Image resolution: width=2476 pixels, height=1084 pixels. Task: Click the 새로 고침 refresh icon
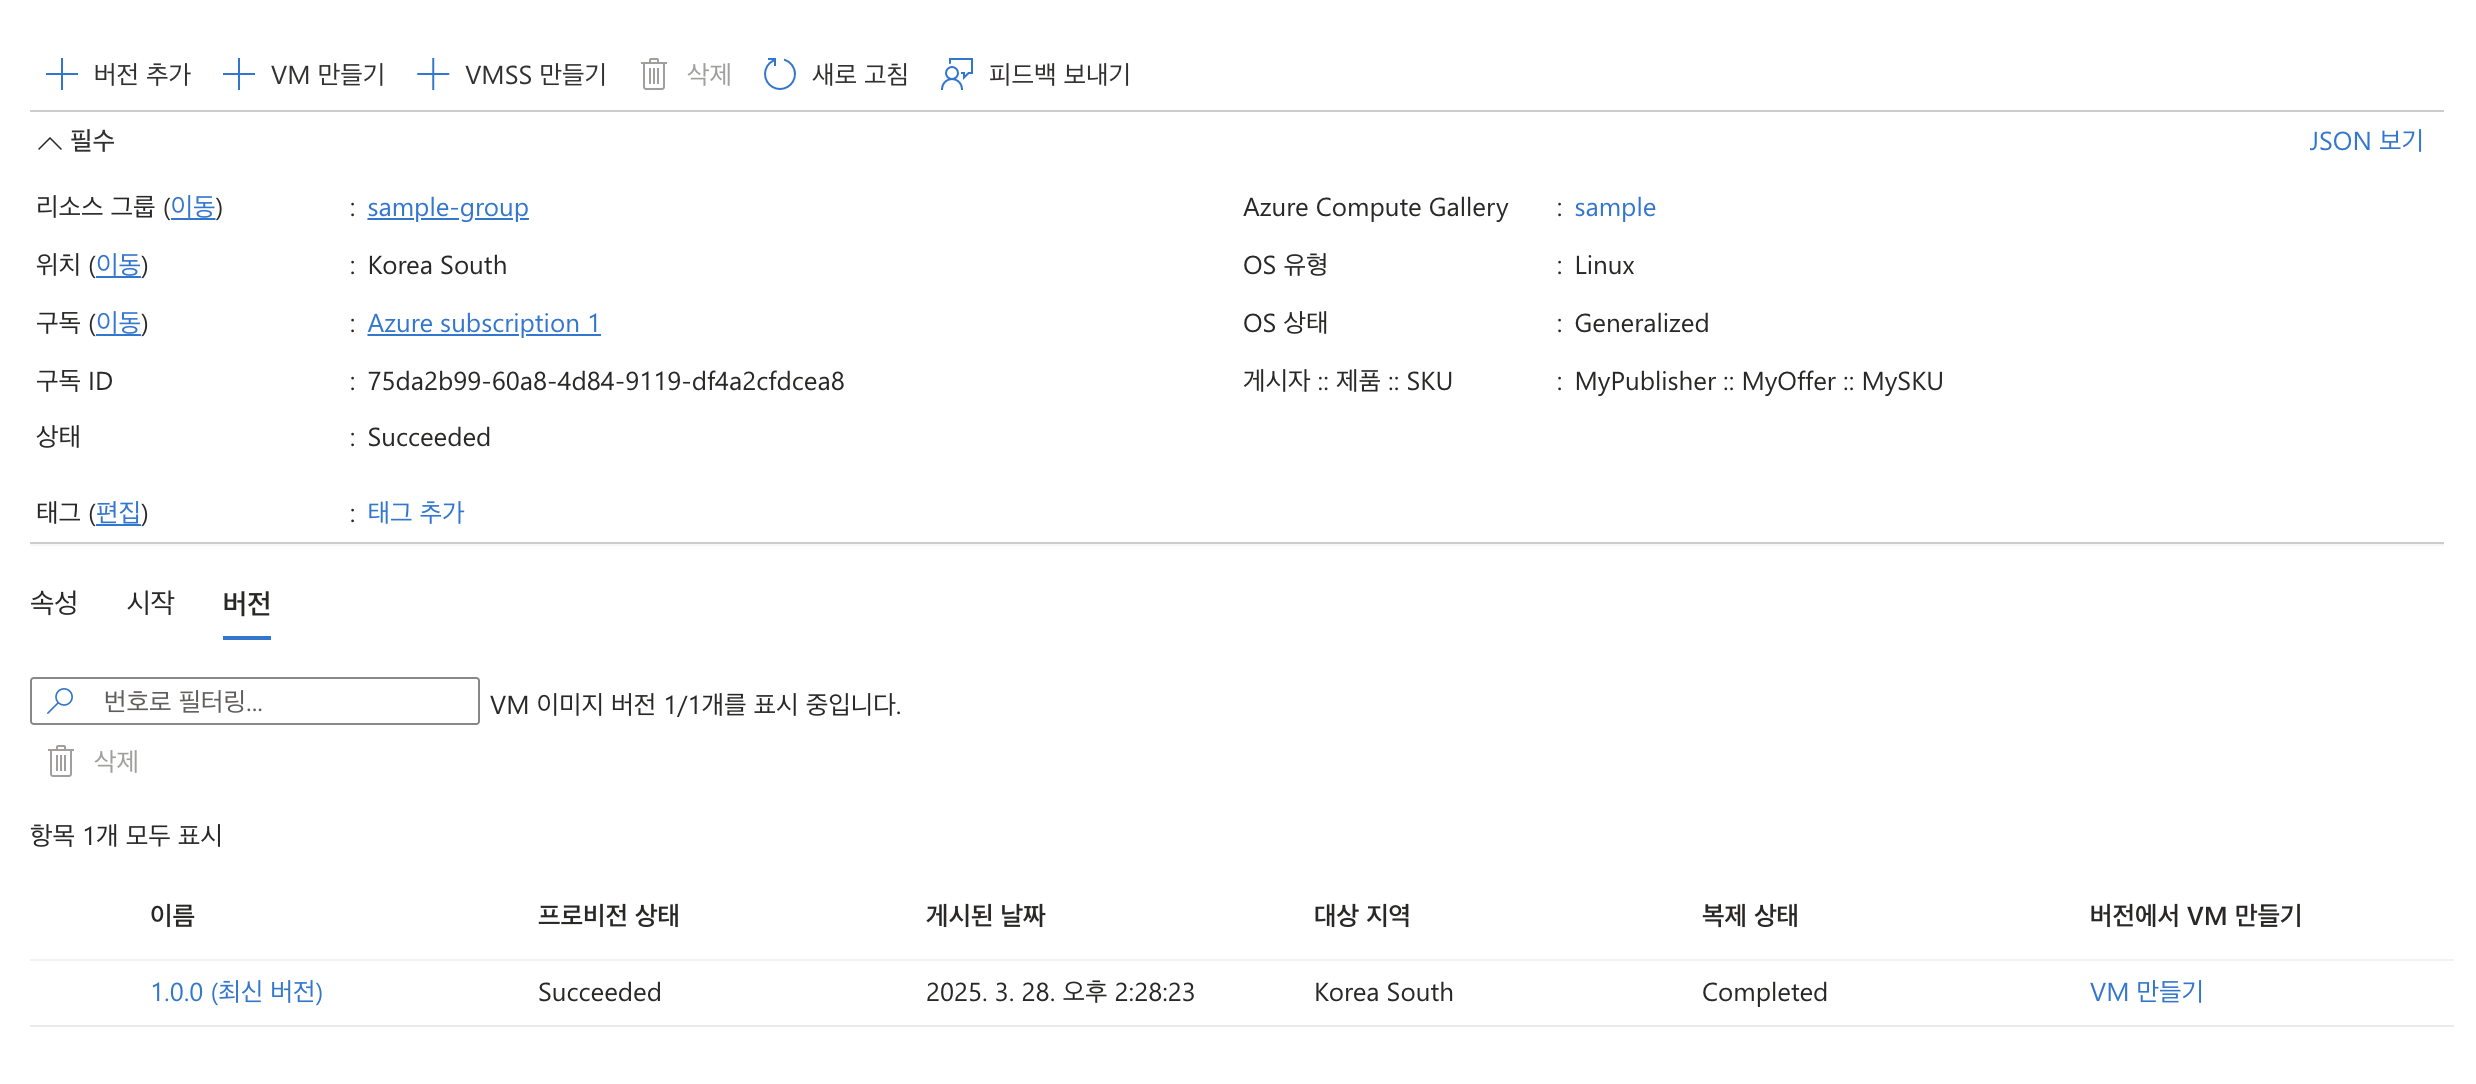779,74
